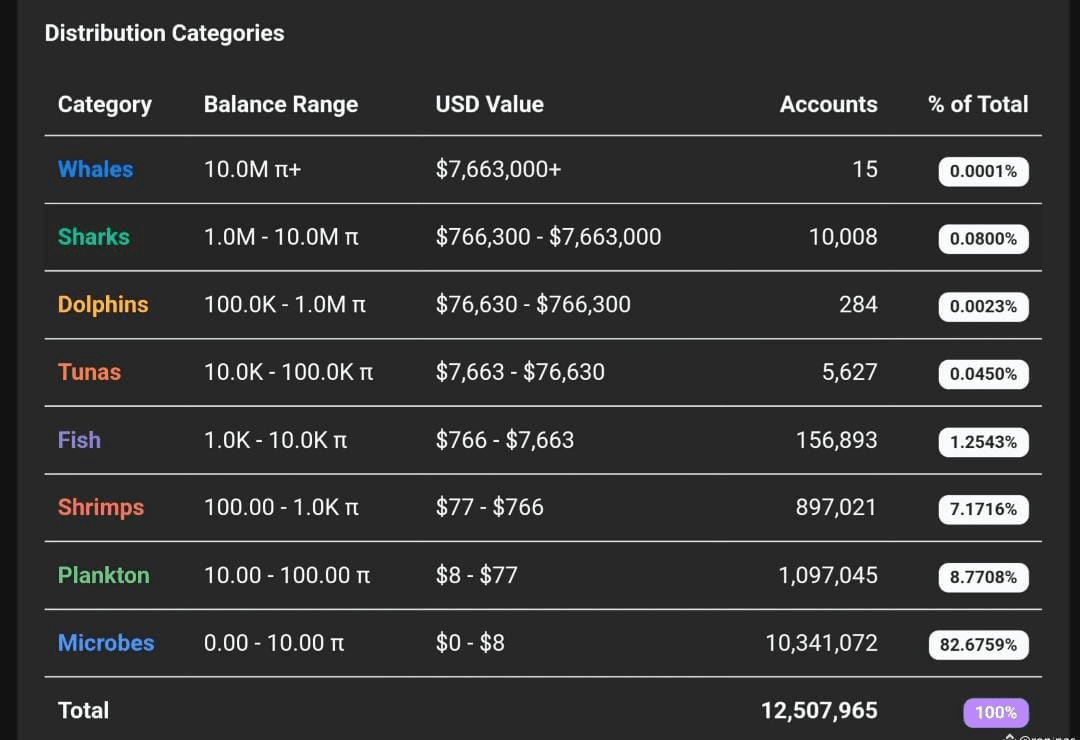Click the Distribution Categories heading
1080x740 pixels.
tap(164, 33)
